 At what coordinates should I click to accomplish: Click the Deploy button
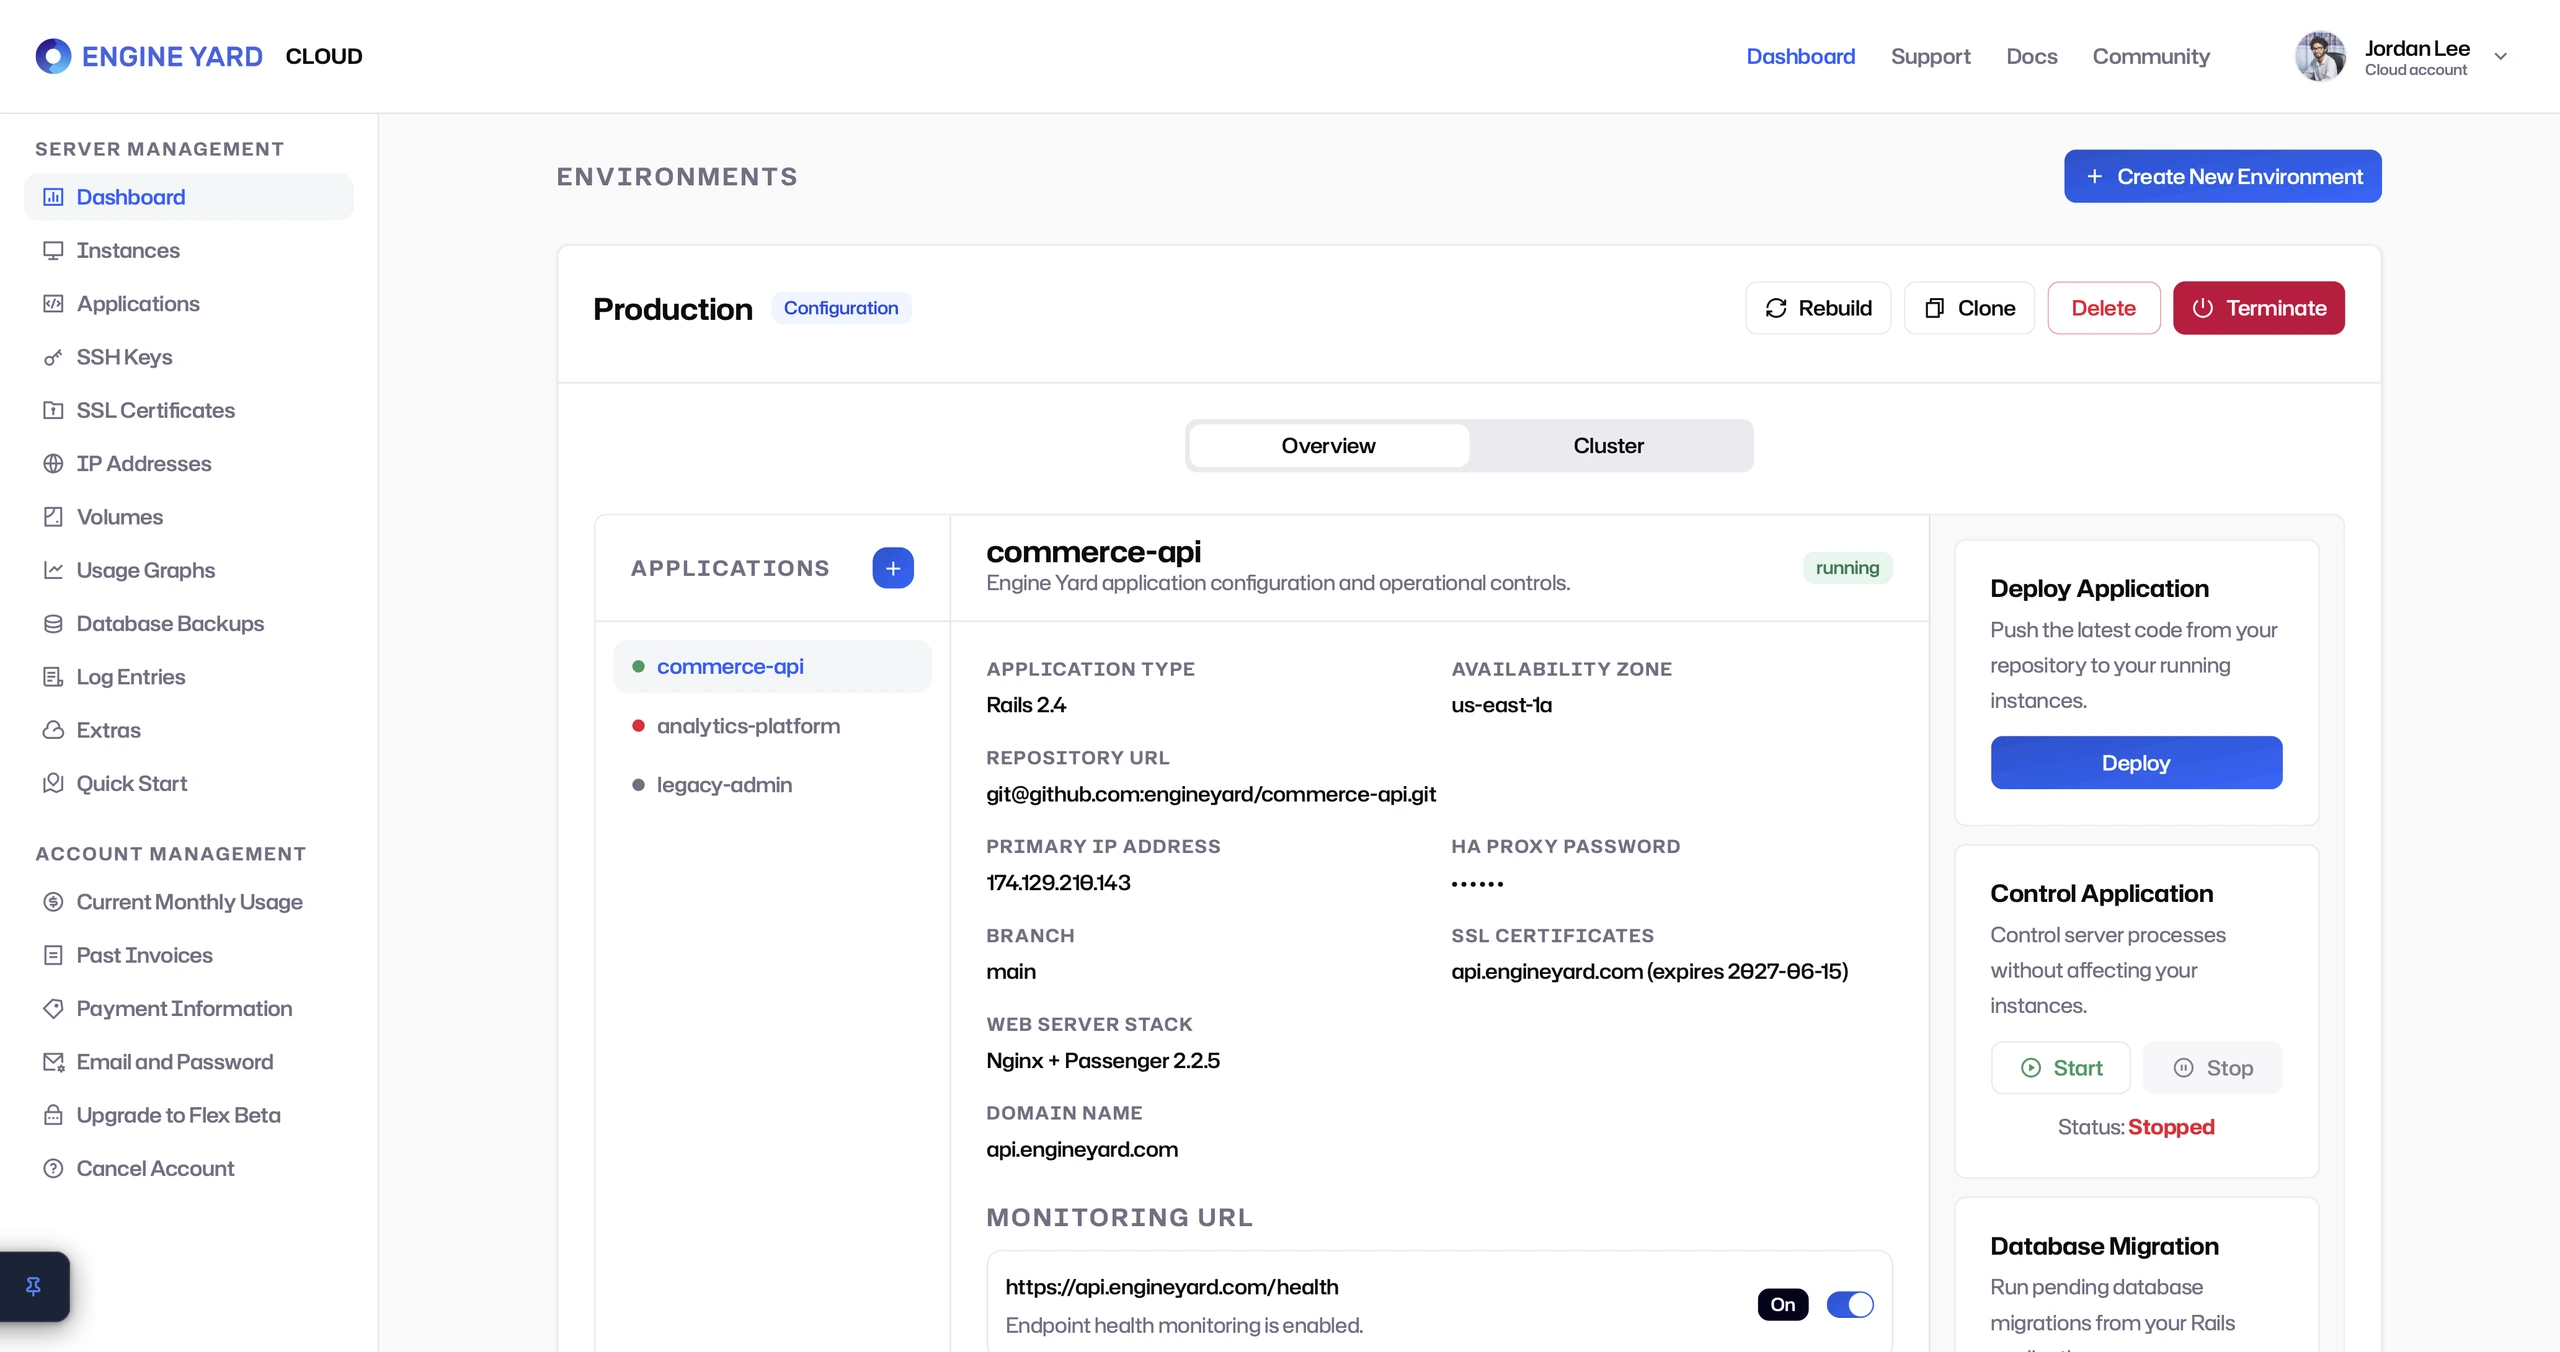[x=2136, y=763]
